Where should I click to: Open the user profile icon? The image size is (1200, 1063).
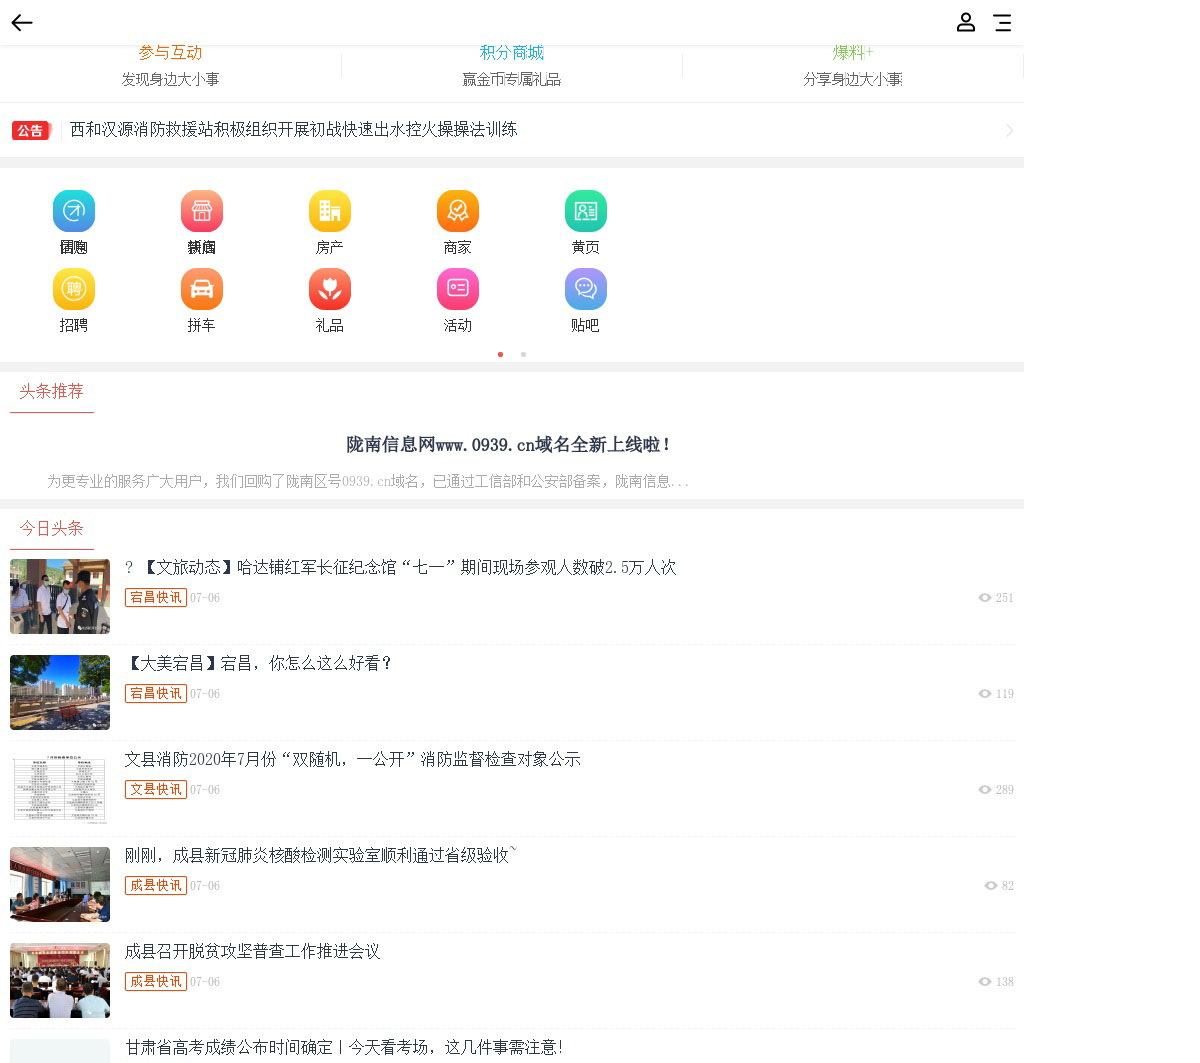point(965,22)
